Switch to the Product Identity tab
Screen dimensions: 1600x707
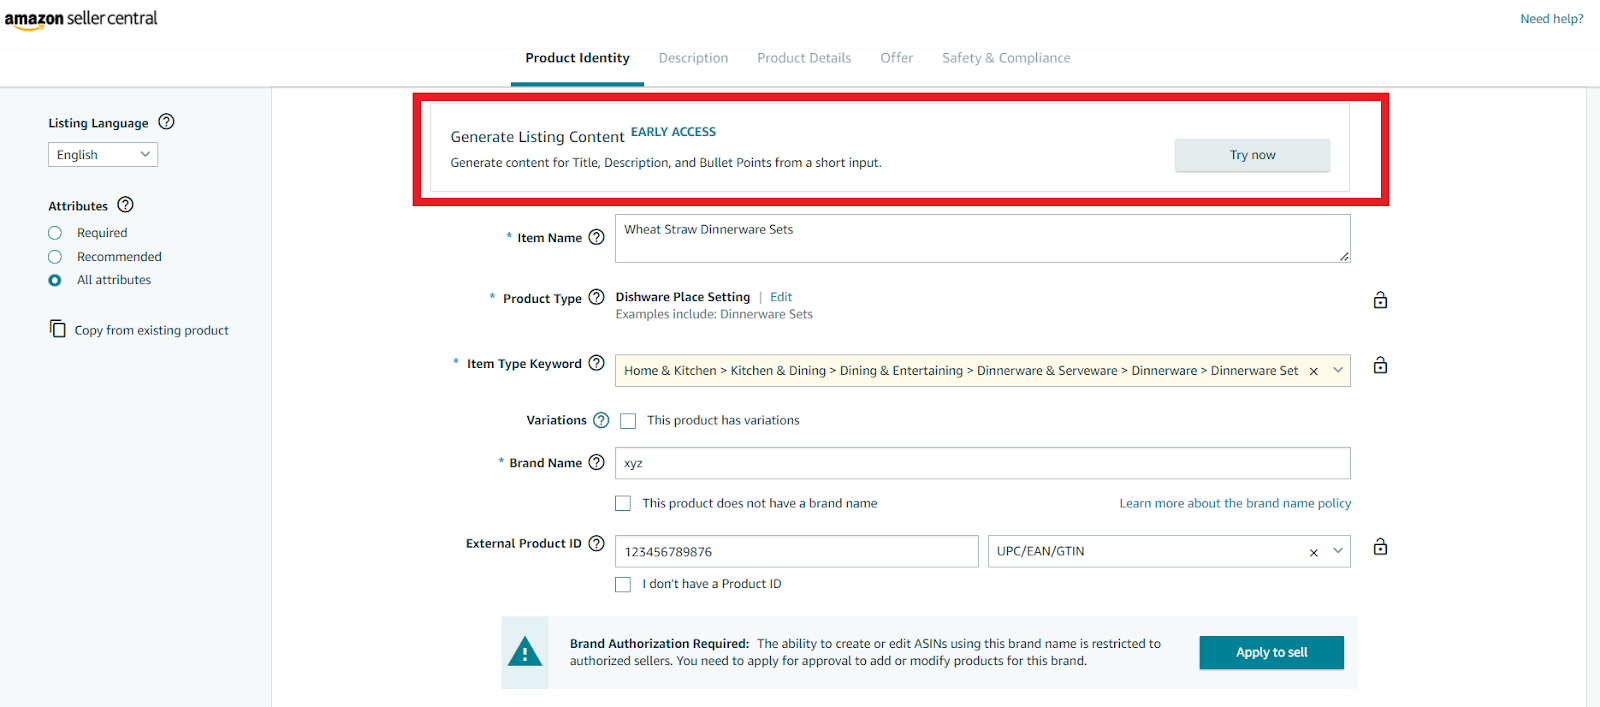click(577, 58)
